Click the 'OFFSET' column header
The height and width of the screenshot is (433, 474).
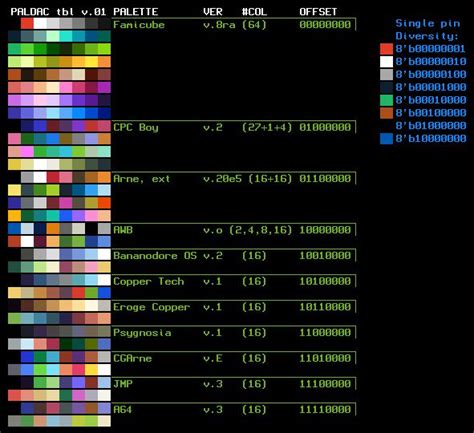click(x=318, y=12)
